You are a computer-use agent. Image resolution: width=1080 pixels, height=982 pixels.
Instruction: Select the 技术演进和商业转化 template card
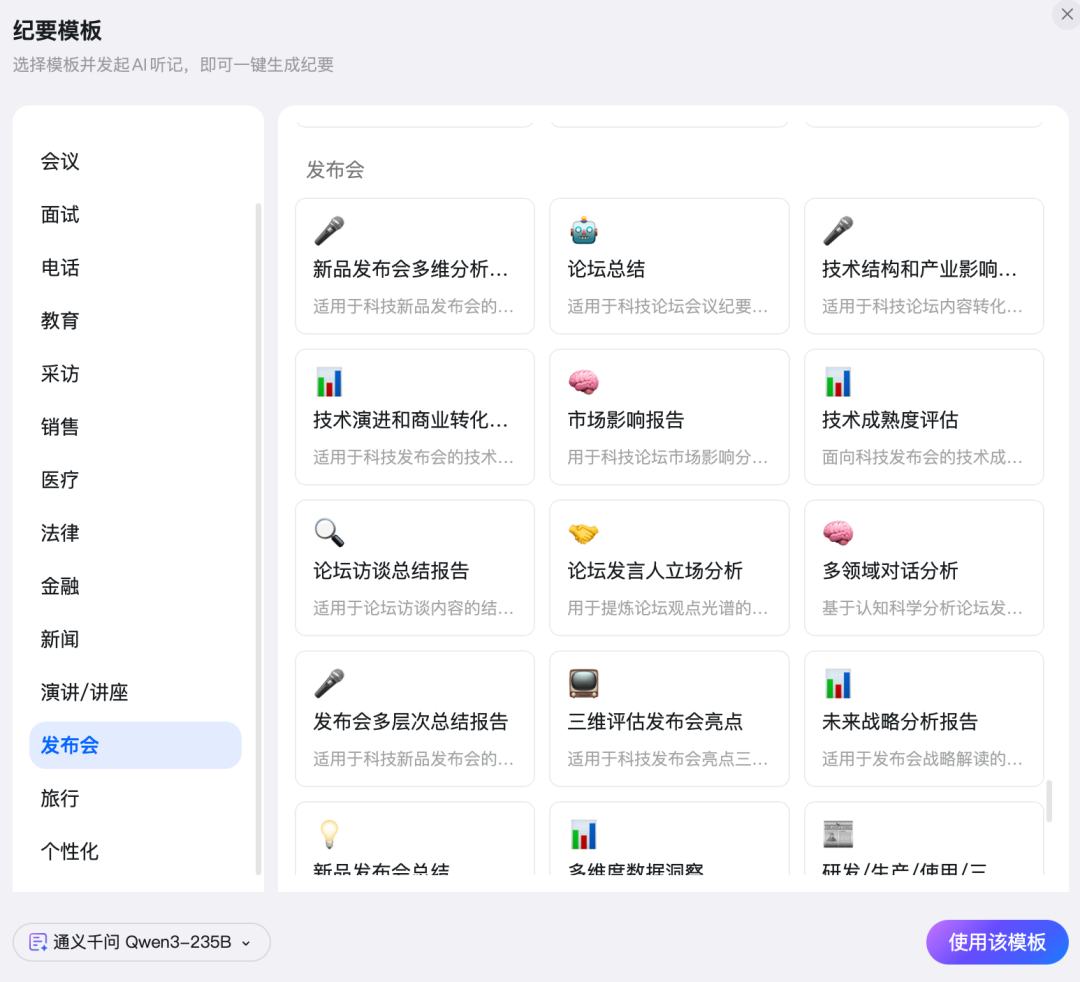[x=414, y=417]
